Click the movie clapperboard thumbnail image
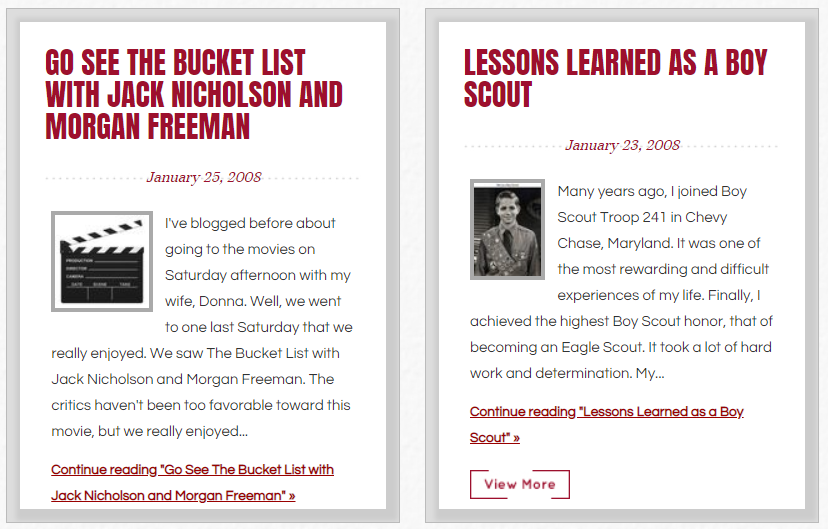The image size is (828, 529). pyautogui.click(x=102, y=261)
